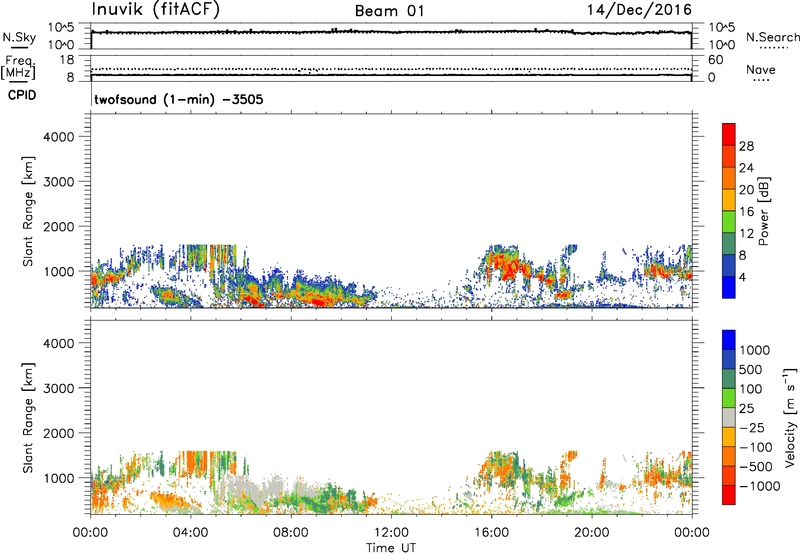800x554 pixels.
Task: Select the Freq. [MHz] axis label
Action: (x=18, y=67)
